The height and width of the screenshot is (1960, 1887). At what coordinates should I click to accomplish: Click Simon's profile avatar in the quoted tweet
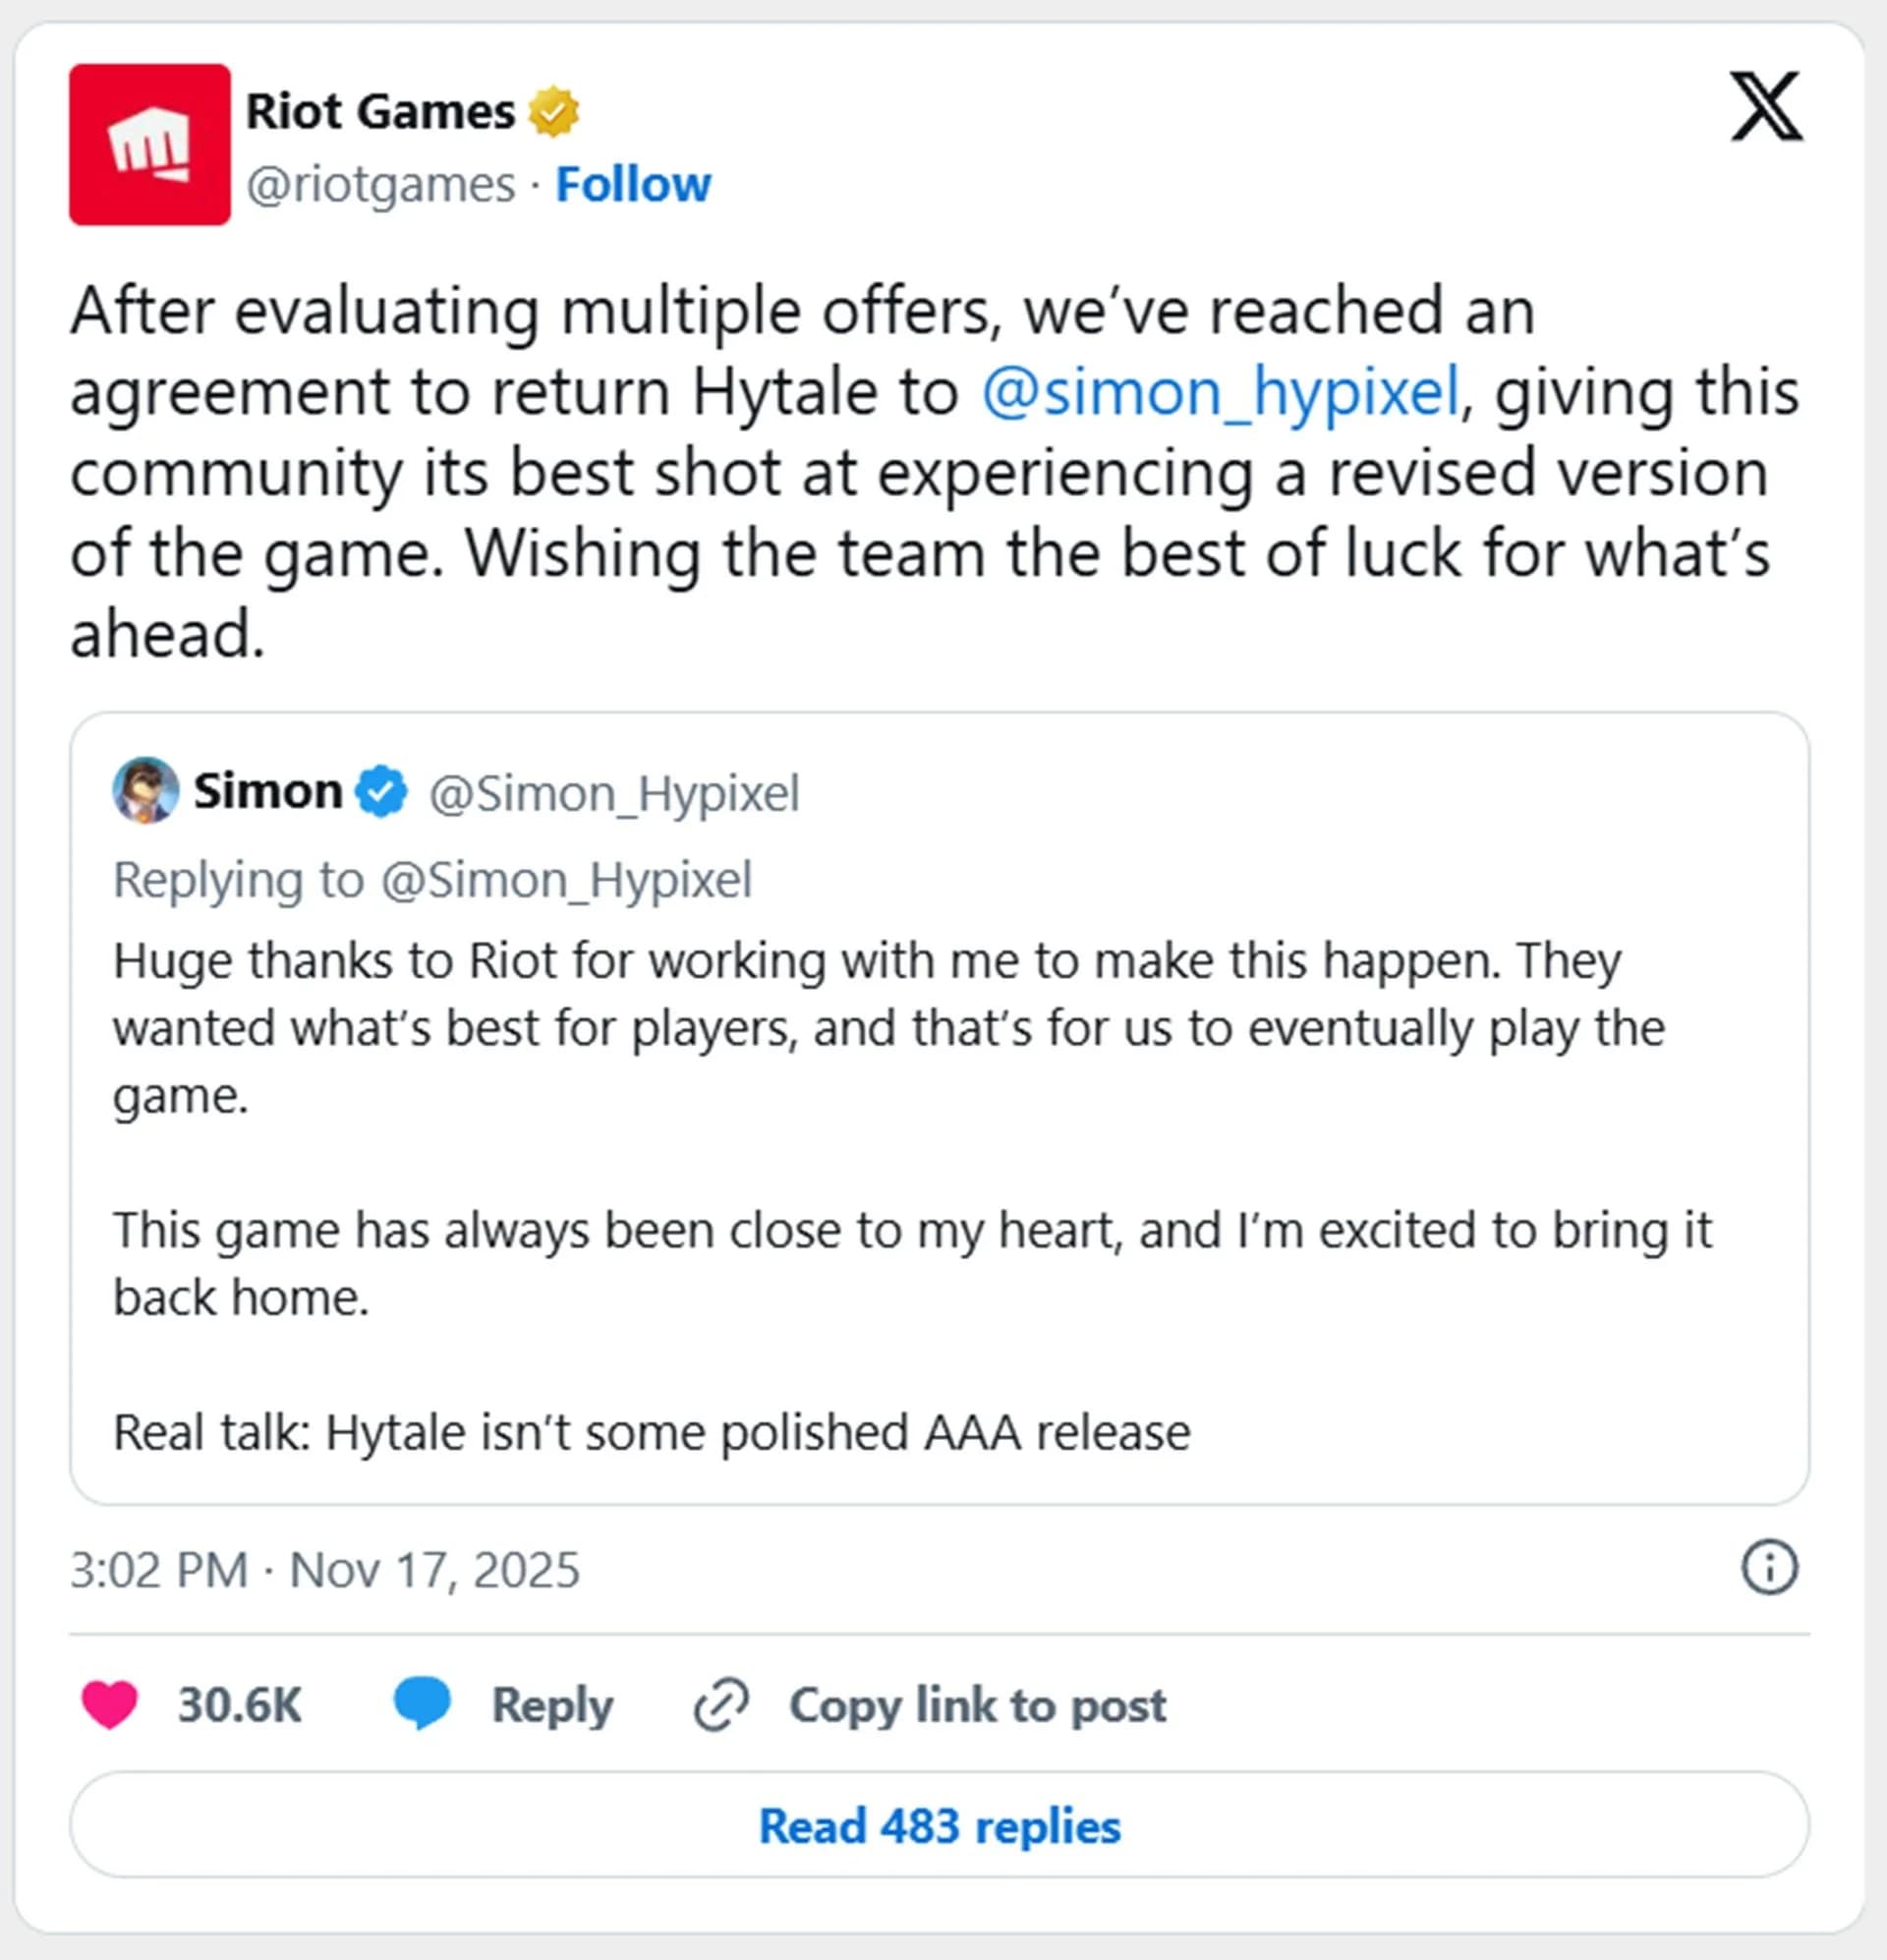click(146, 791)
